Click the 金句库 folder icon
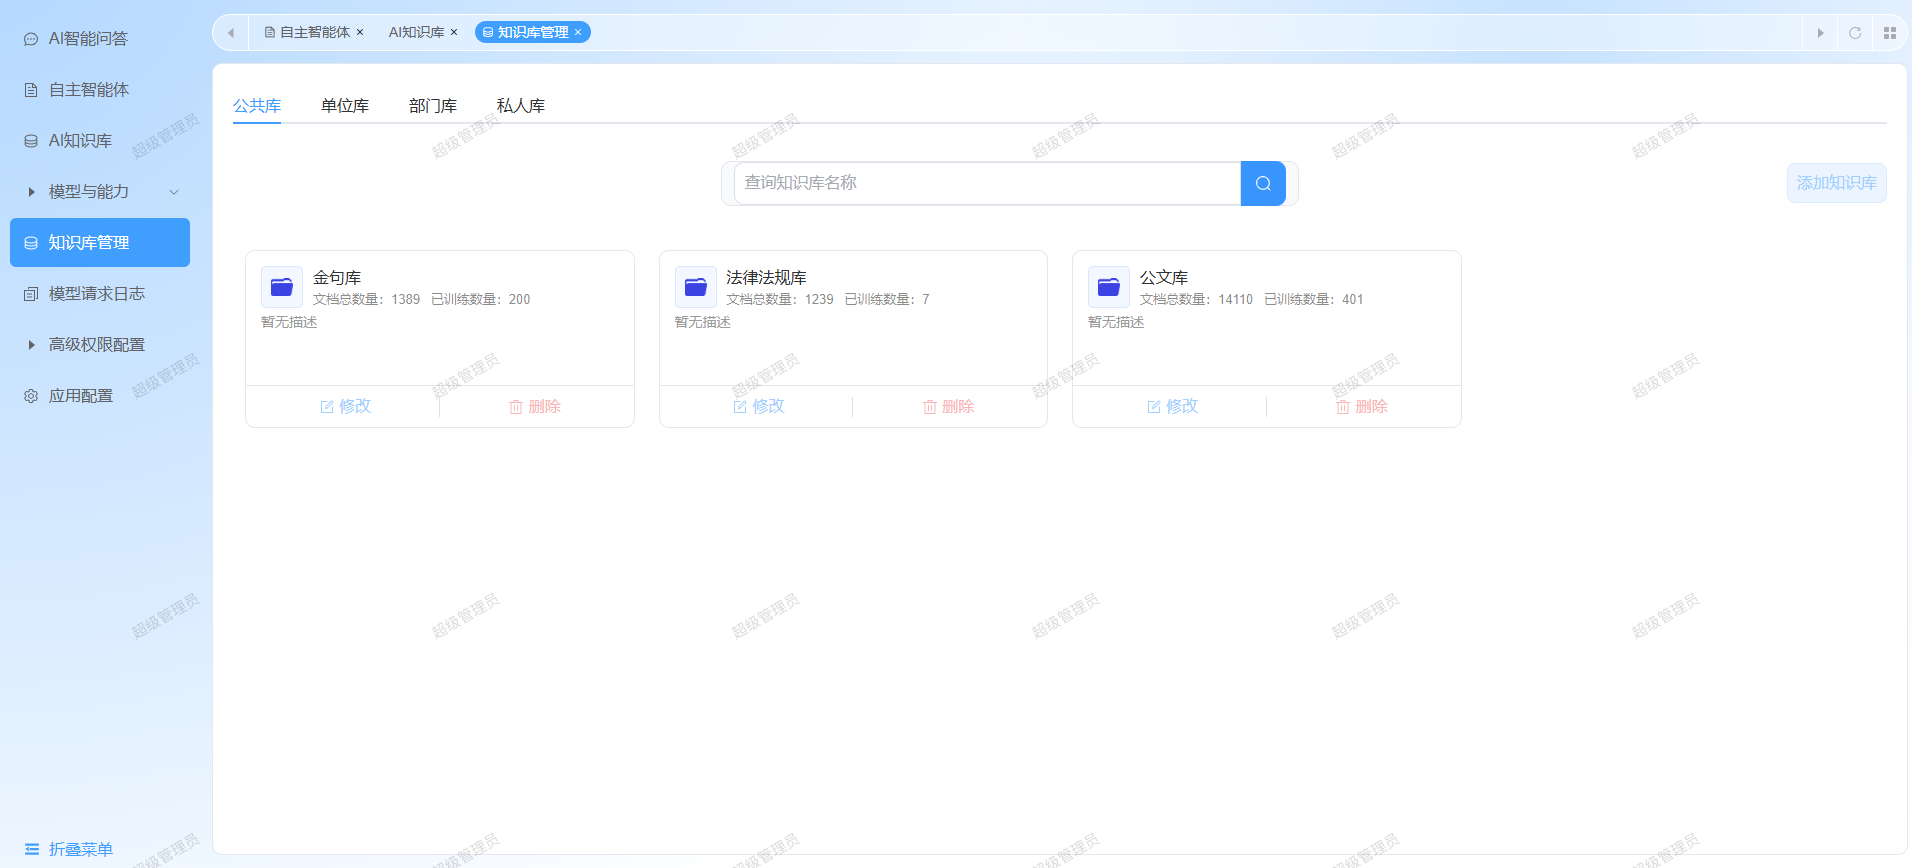This screenshot has width=1912, height=868. (282, 287)
